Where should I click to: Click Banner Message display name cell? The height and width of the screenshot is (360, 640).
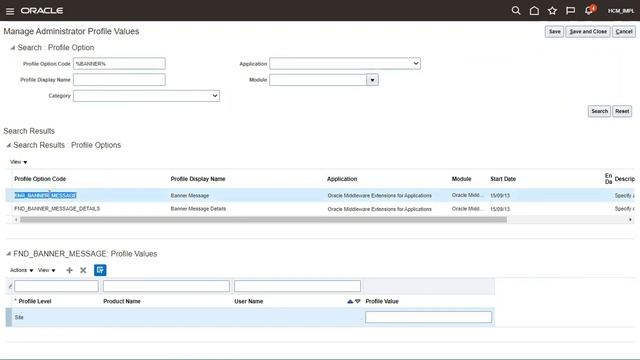point(190,196)
